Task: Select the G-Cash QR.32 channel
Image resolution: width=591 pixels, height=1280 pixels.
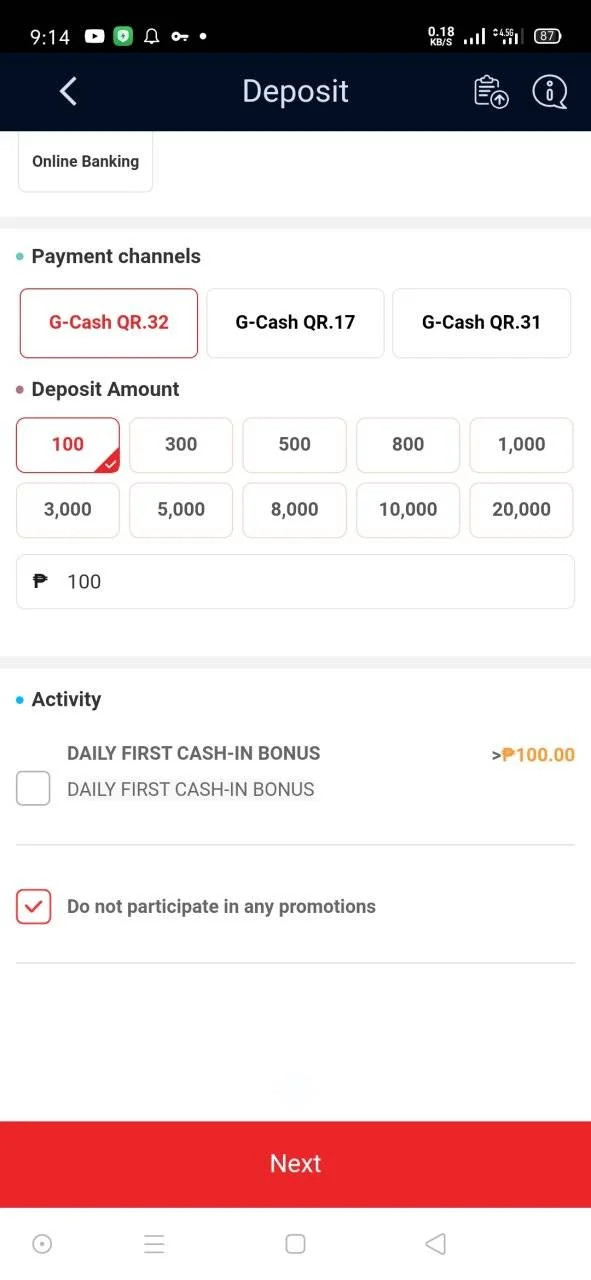Action: [109, 323]
